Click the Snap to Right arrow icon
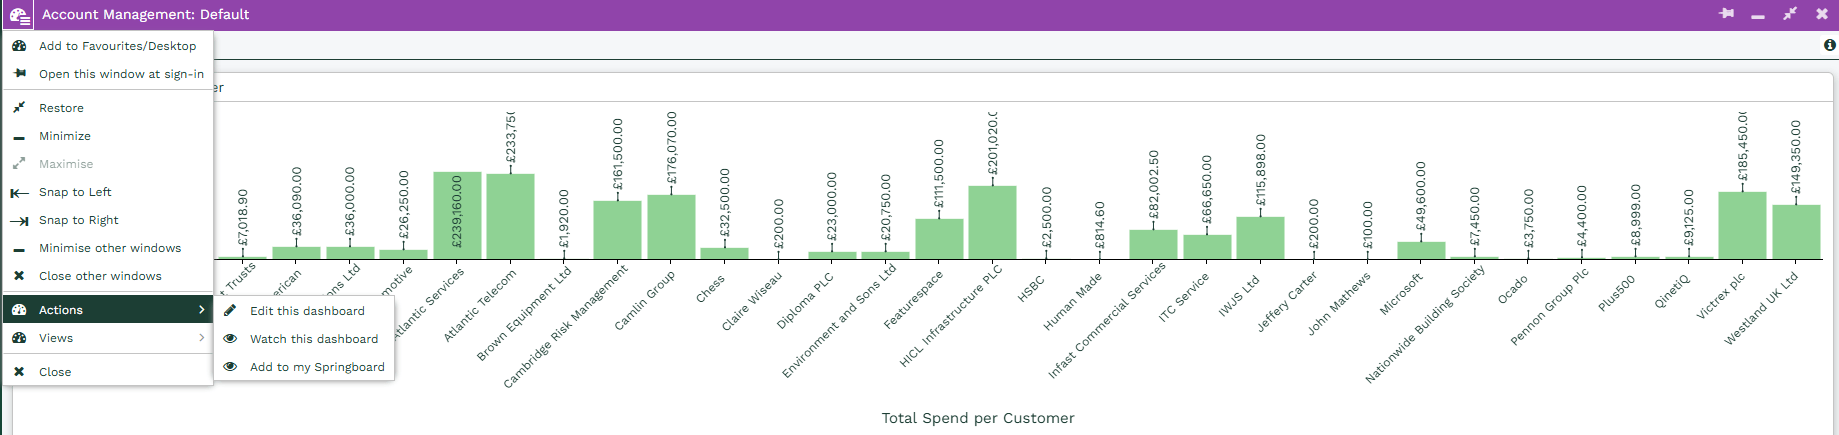The image size is (1839, 435). (19, 220)
